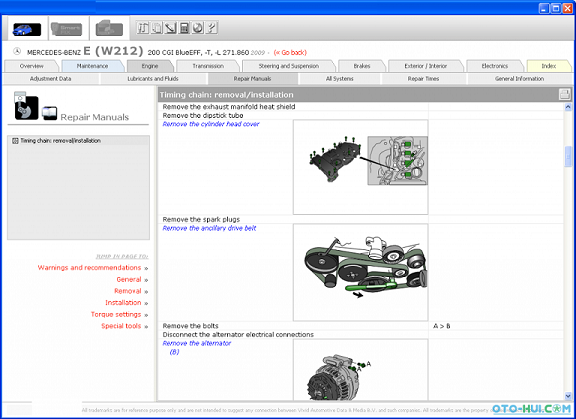Open Remove the cylinder head cover link
This screenshot has height=419, width=576.
click(x=211, y=124)
